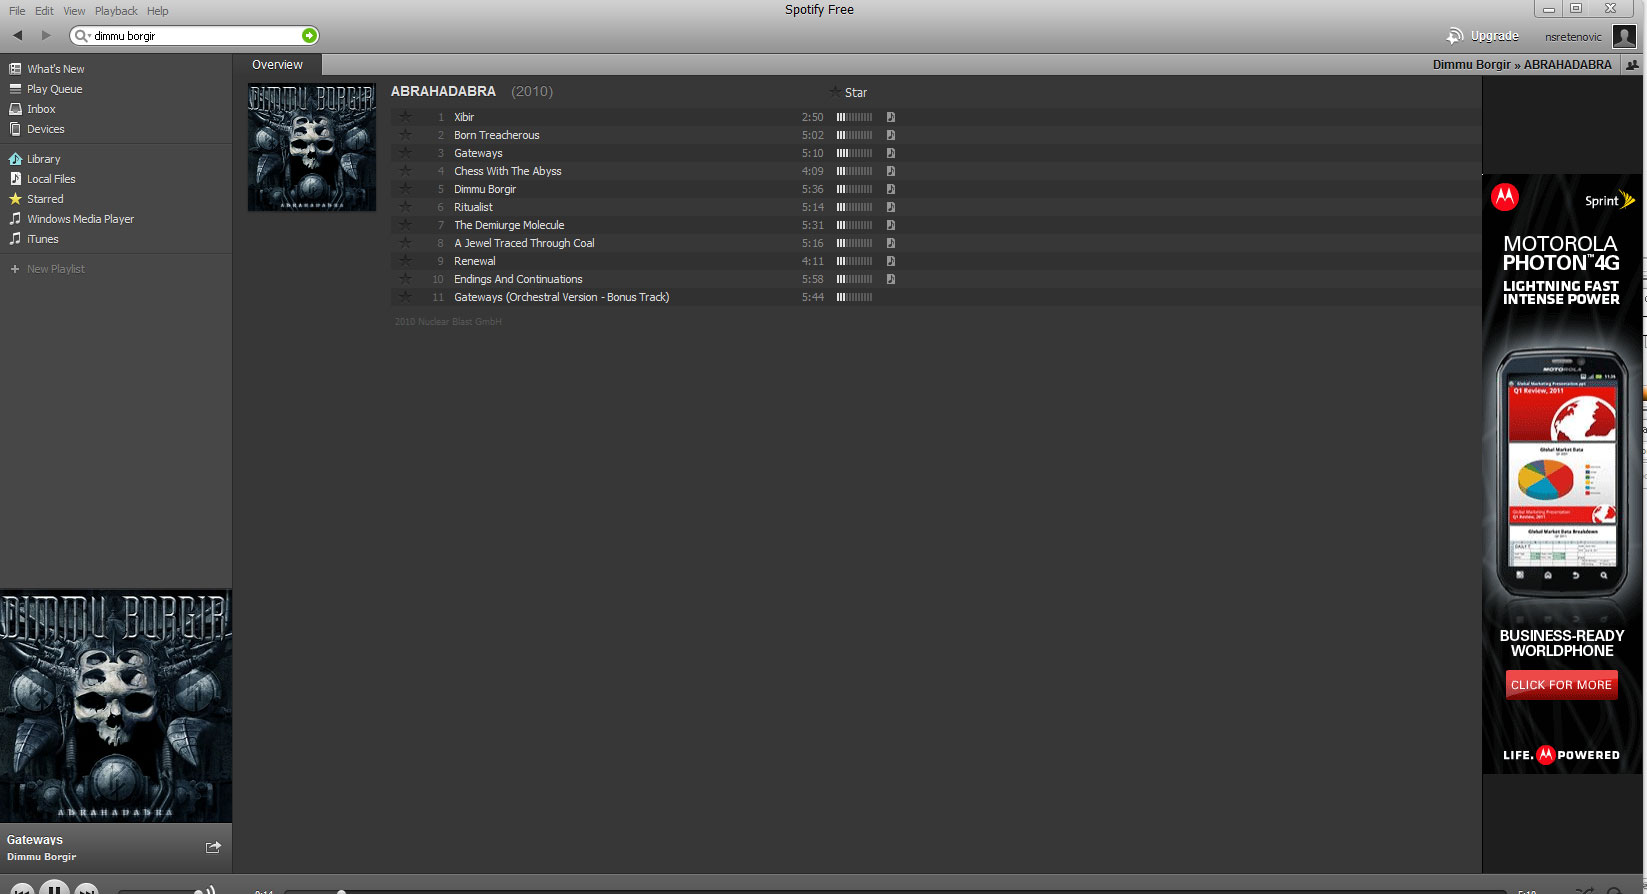Toggle star on track 3 Gateways
Viewport: 1647px width, 894px height.
(405, 152)
